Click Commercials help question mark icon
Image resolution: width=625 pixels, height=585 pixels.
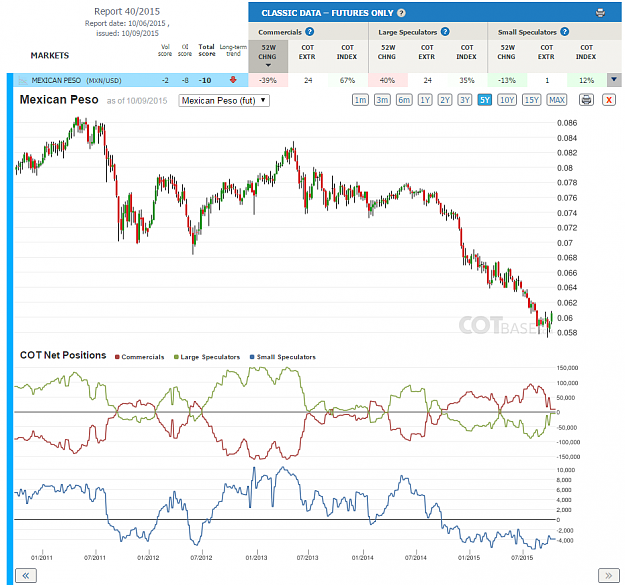pyautogui.click(x=309, y=31)
